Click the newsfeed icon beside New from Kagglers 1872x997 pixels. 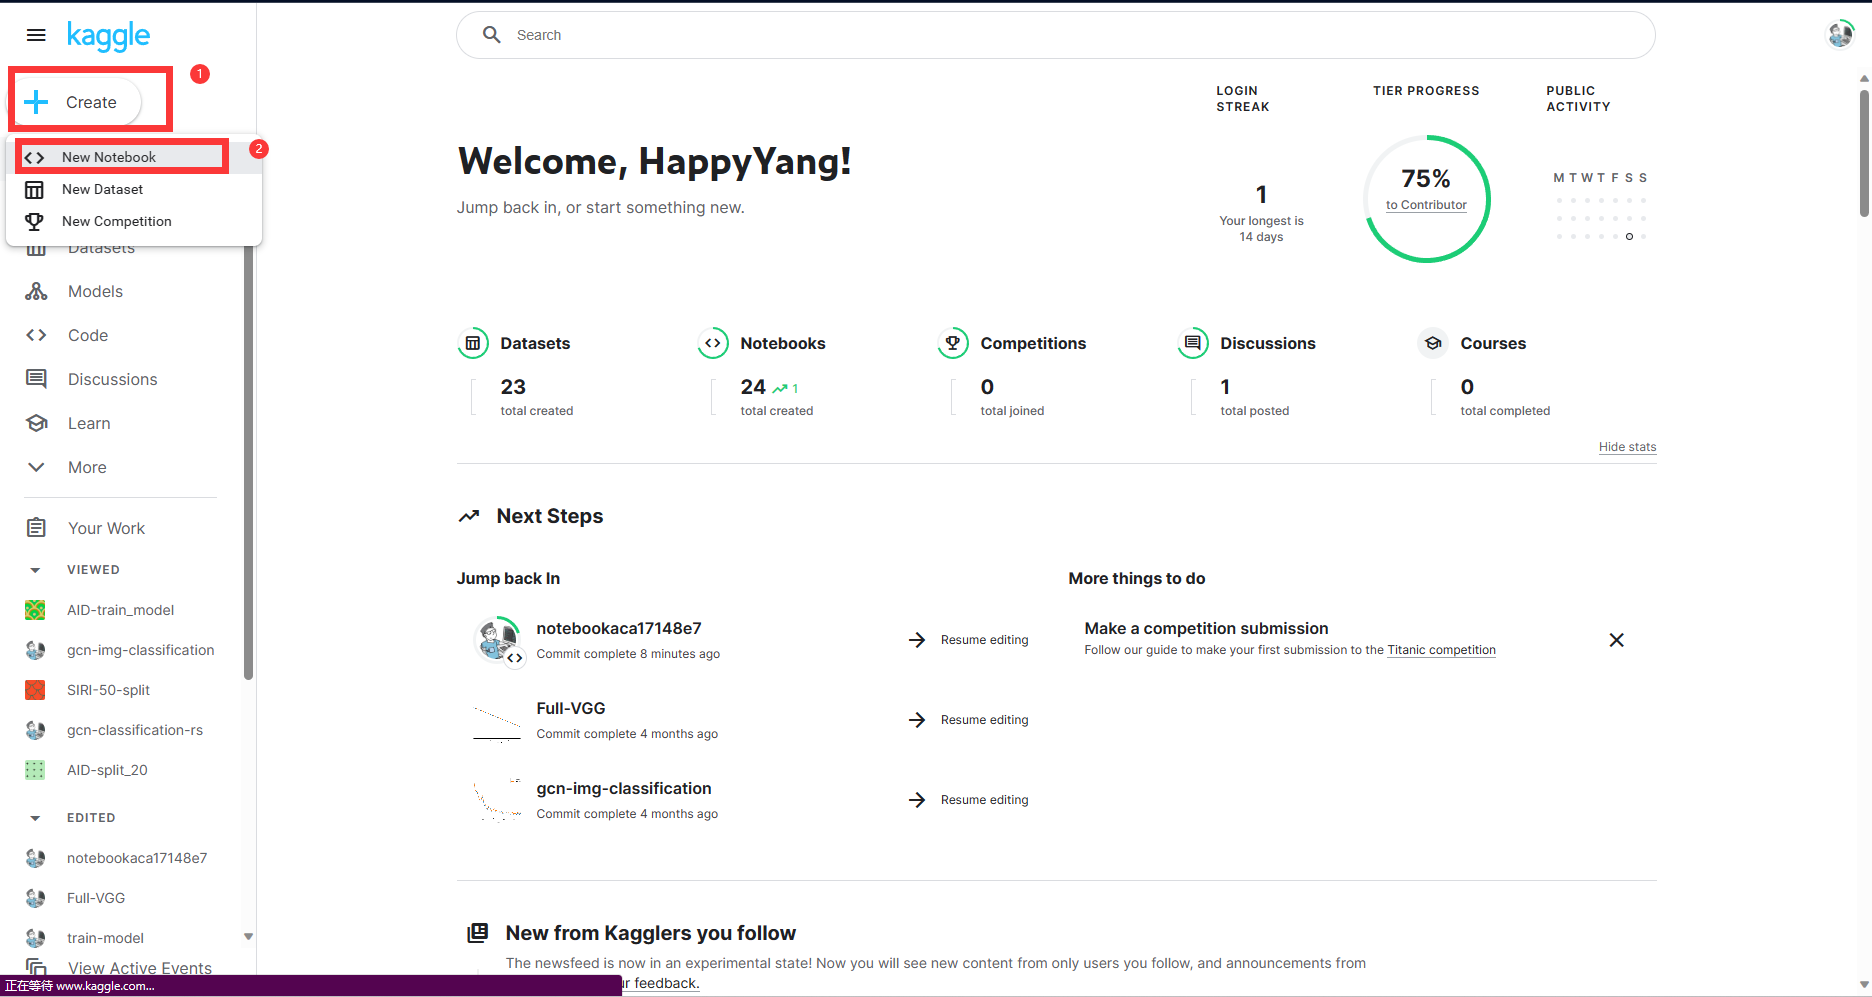478,932
